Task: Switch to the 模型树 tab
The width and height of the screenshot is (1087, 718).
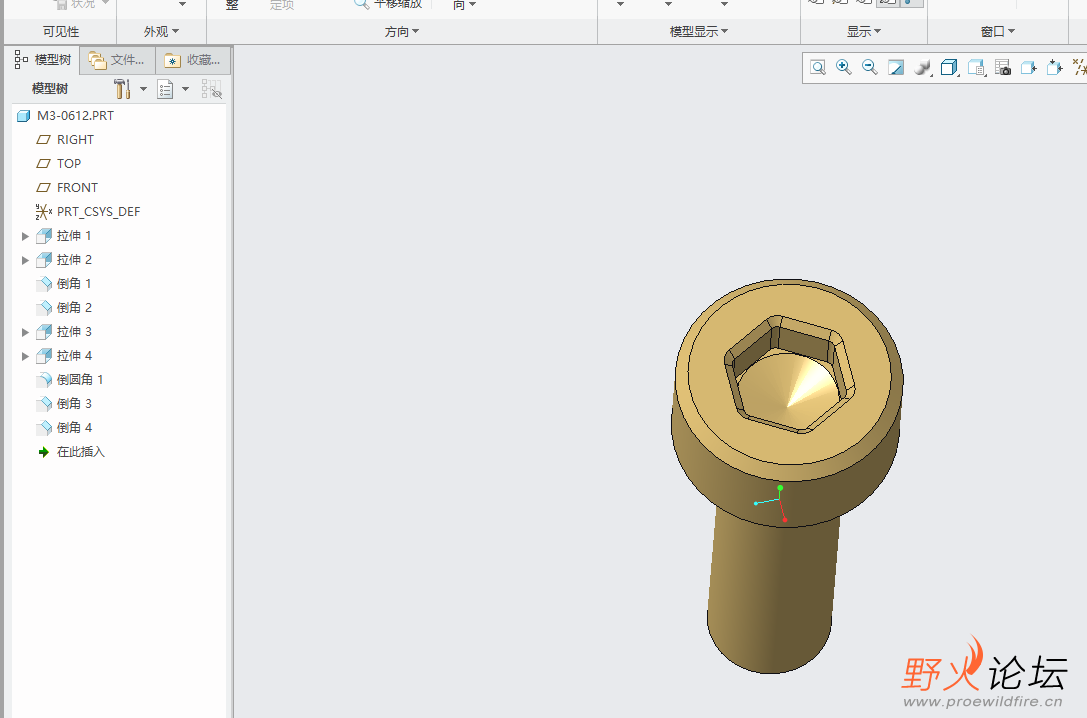Action: [43, 60]
